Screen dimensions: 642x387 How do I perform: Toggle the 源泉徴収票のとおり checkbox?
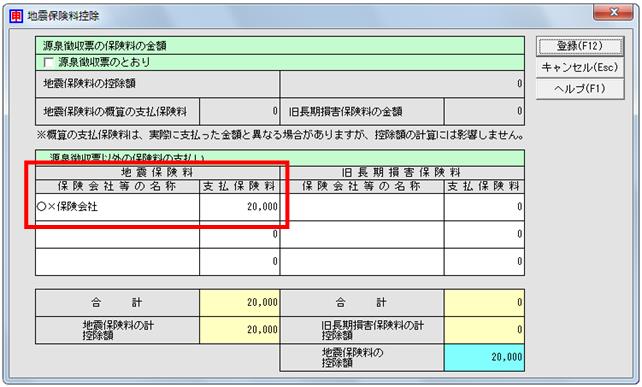pyautogui.click(x=49, y=63)
